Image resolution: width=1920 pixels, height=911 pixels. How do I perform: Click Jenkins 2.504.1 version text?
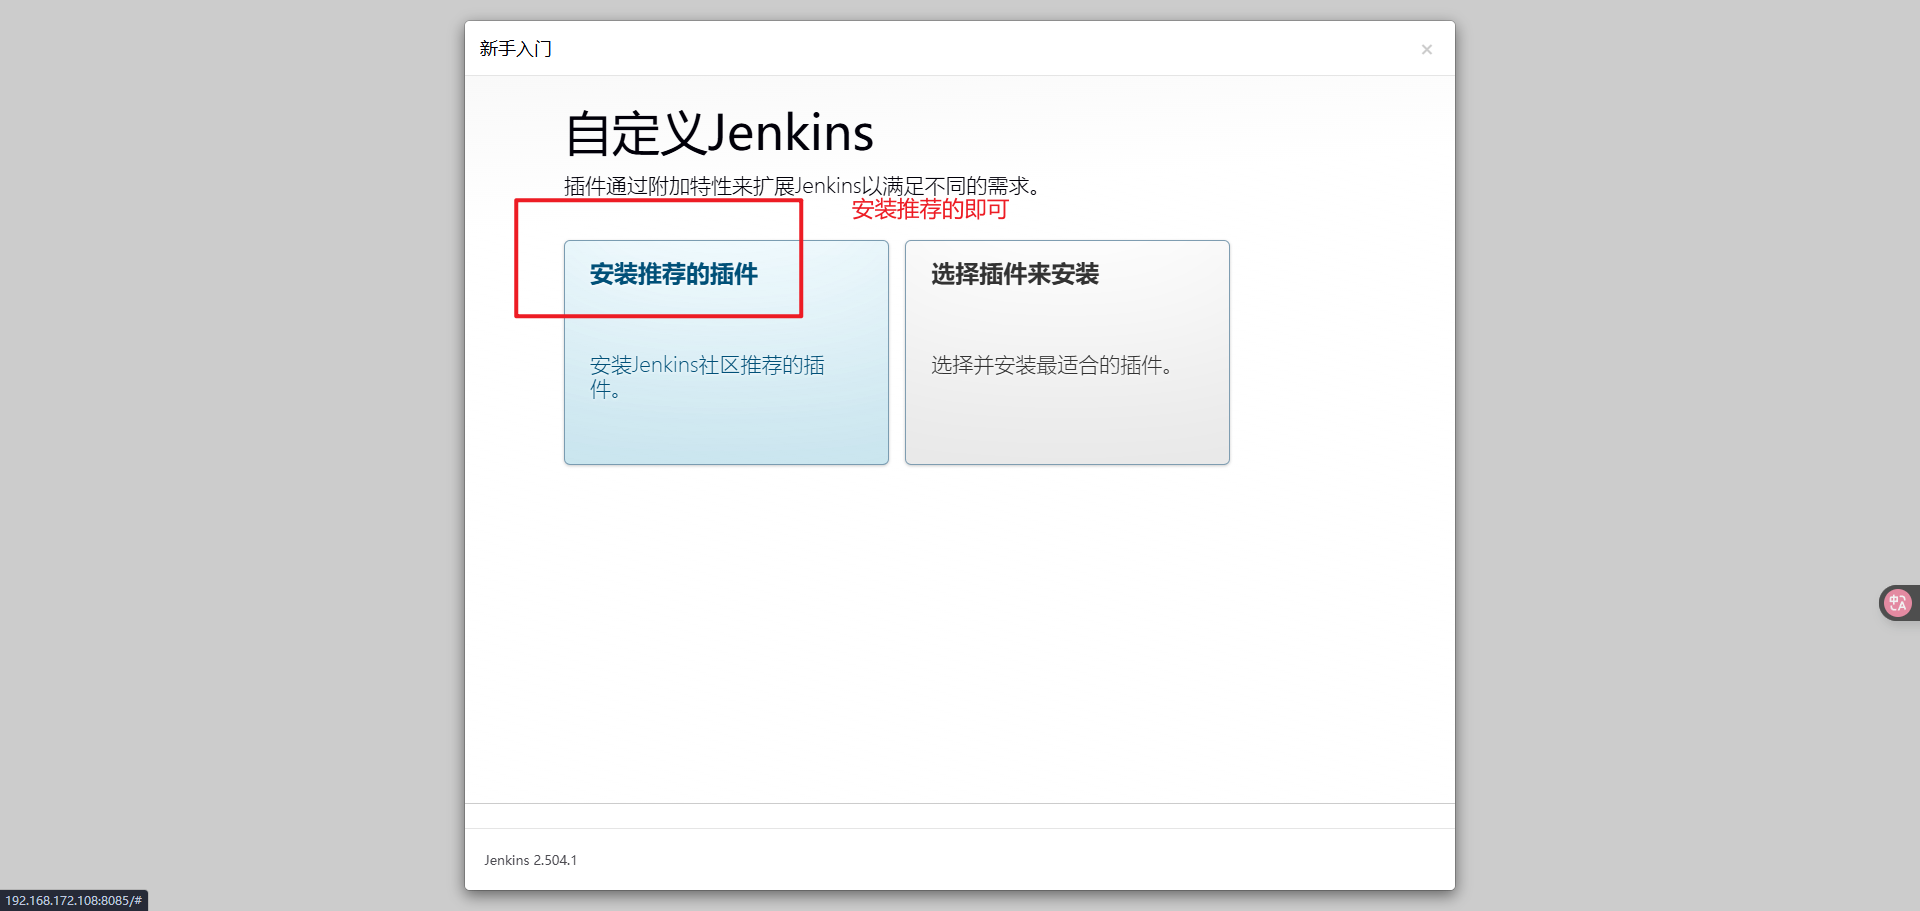(x=531, y=860)
